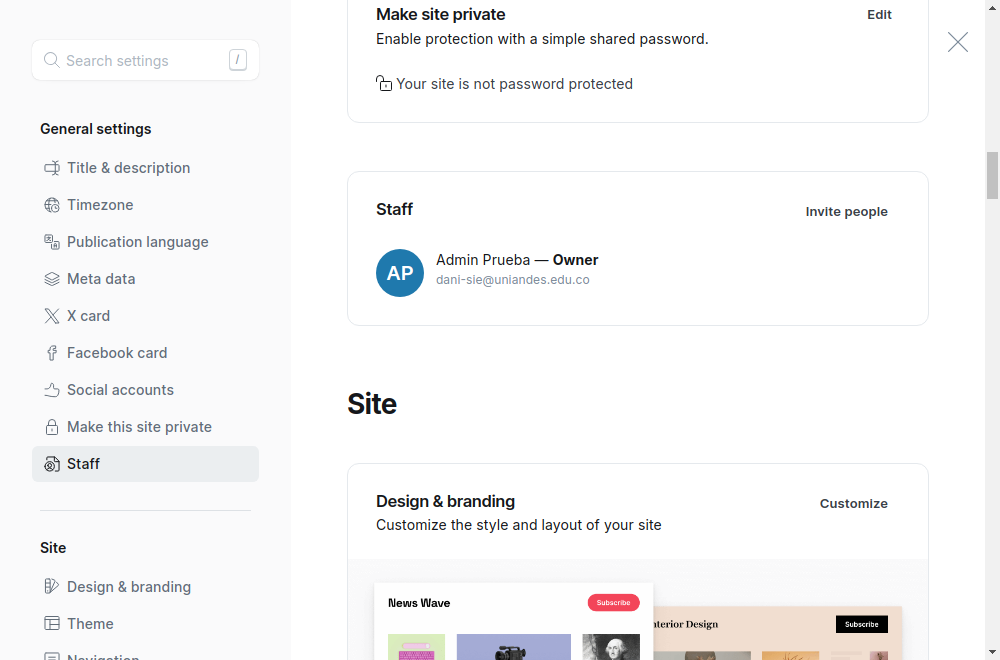Select the Staff sidebar item
1000x660 pixels.
145,464
